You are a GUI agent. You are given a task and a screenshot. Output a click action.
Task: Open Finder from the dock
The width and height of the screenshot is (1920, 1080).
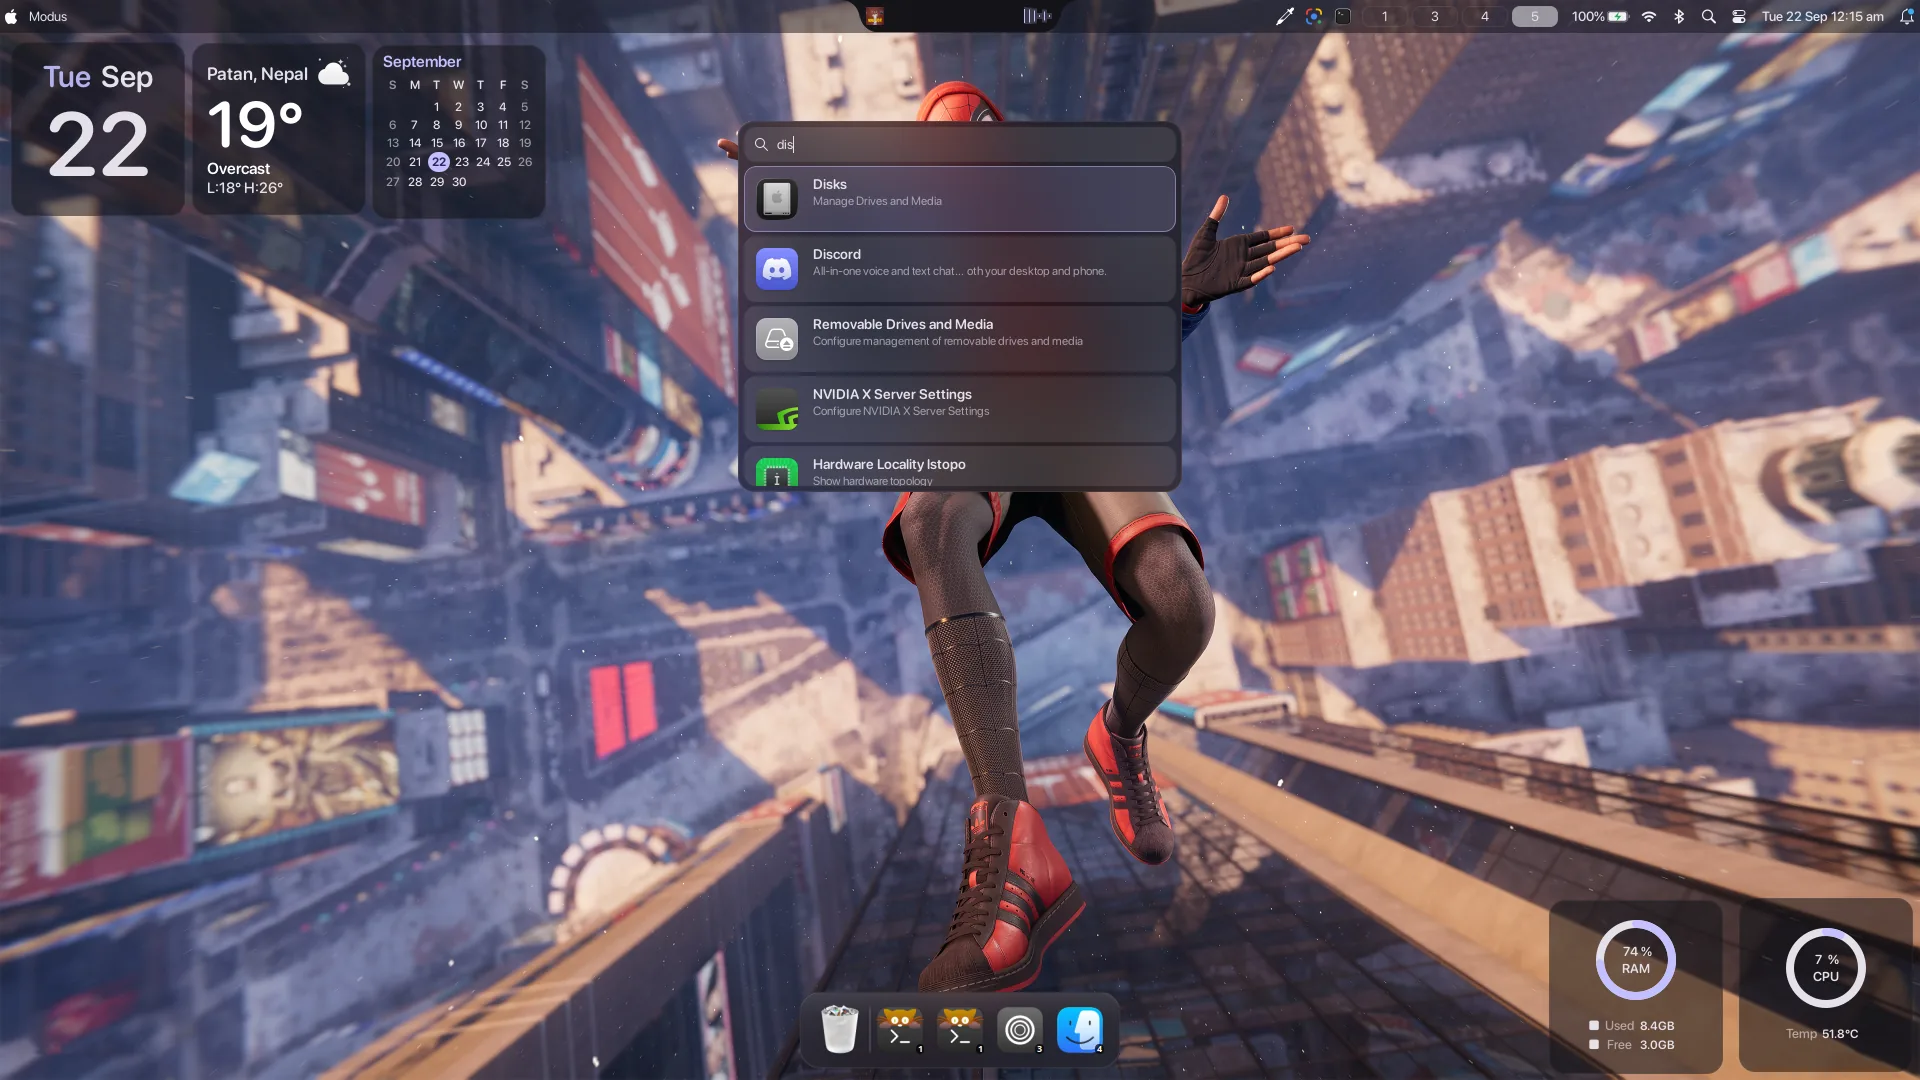click(x=1080, y=1029)
